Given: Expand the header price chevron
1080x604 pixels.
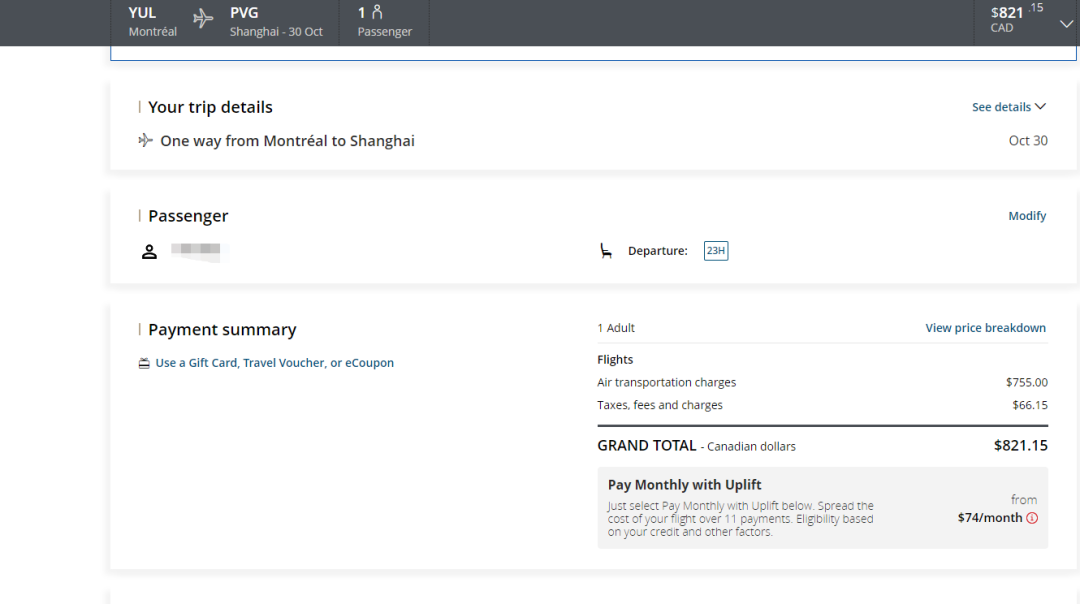Looking at the screenshot, I should pos(1066,23).
